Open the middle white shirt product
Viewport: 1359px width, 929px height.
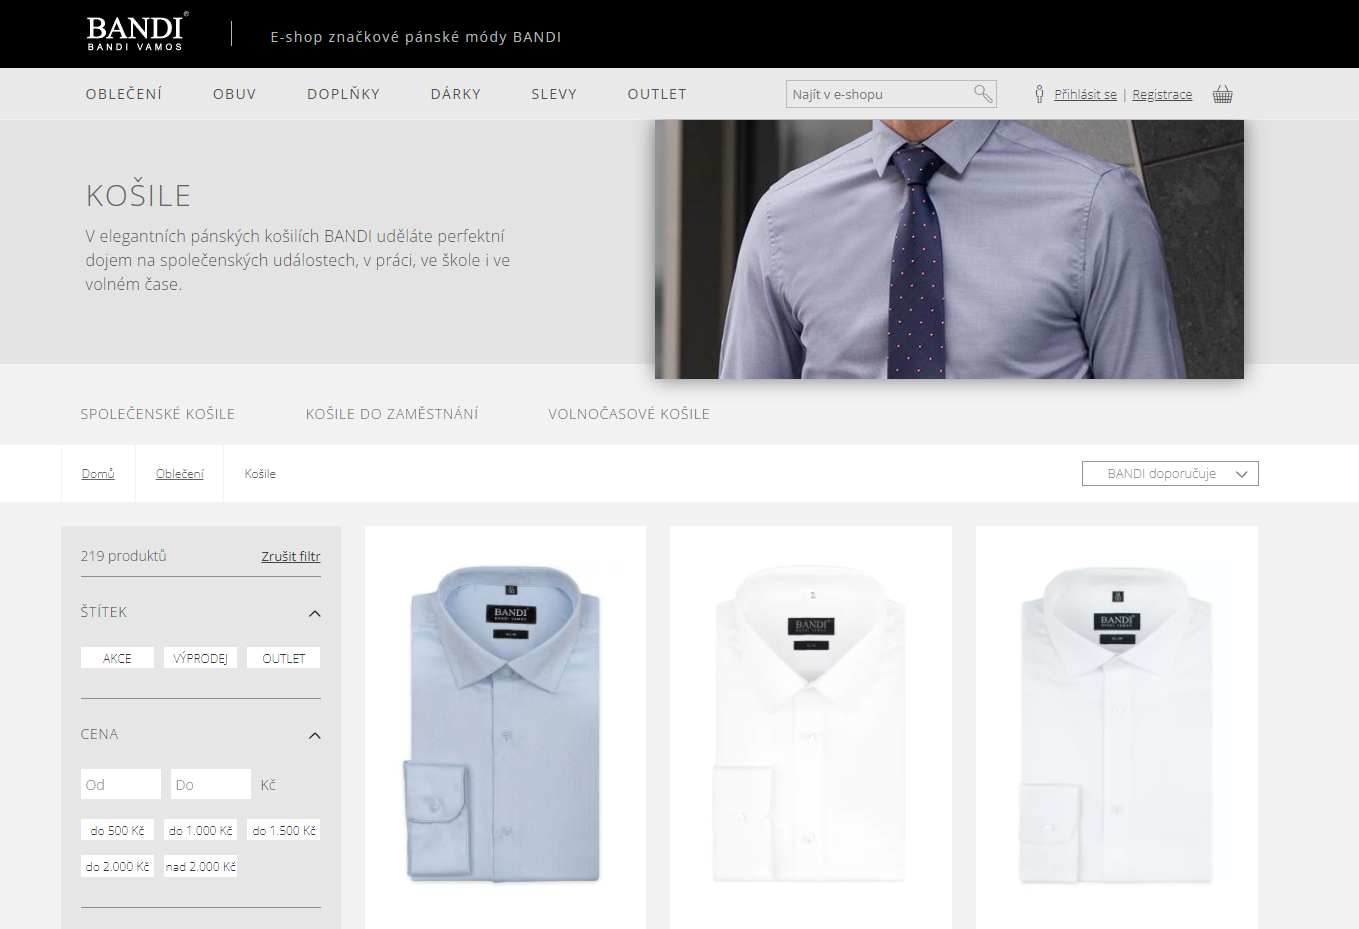(811, 726)
